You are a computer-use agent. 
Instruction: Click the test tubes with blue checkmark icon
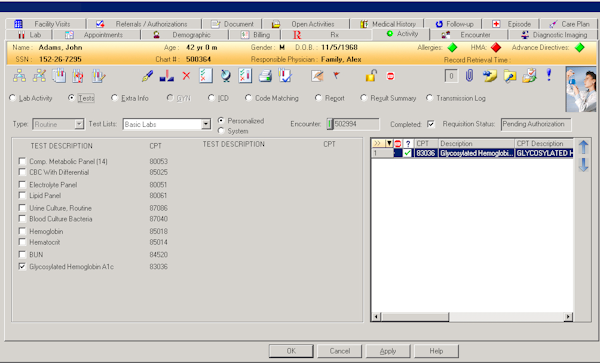[285, 76]
